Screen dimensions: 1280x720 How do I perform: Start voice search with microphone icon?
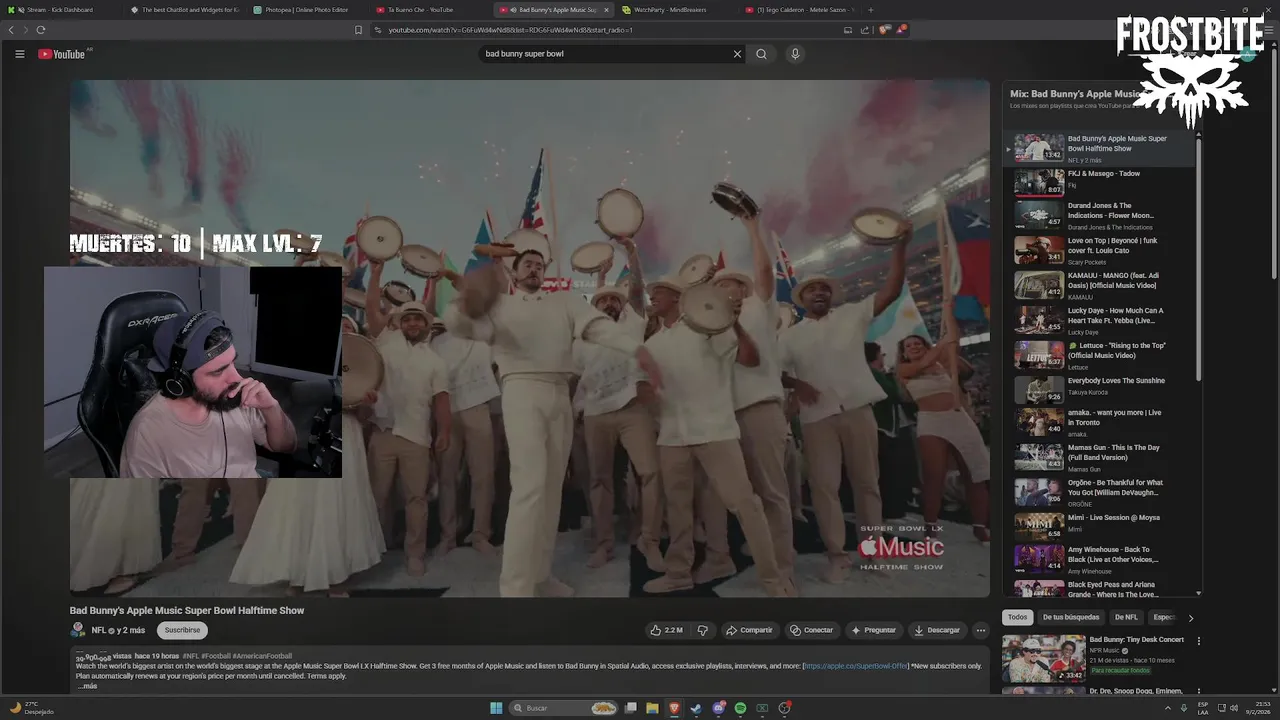point(795,54)
